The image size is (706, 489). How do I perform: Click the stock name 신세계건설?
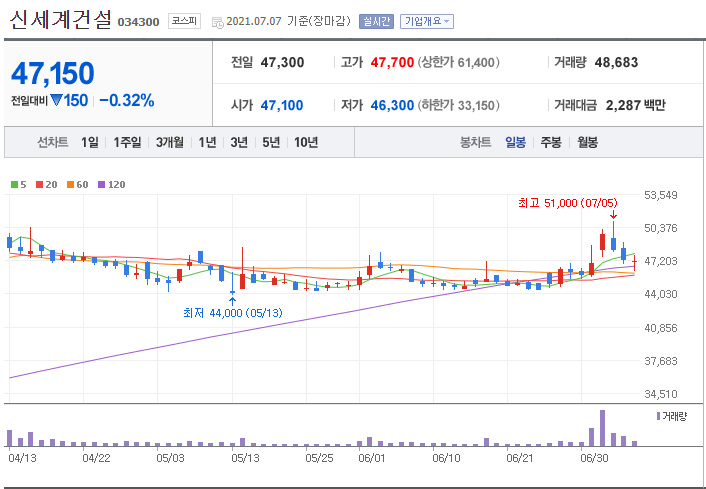(x=60, y=20)
